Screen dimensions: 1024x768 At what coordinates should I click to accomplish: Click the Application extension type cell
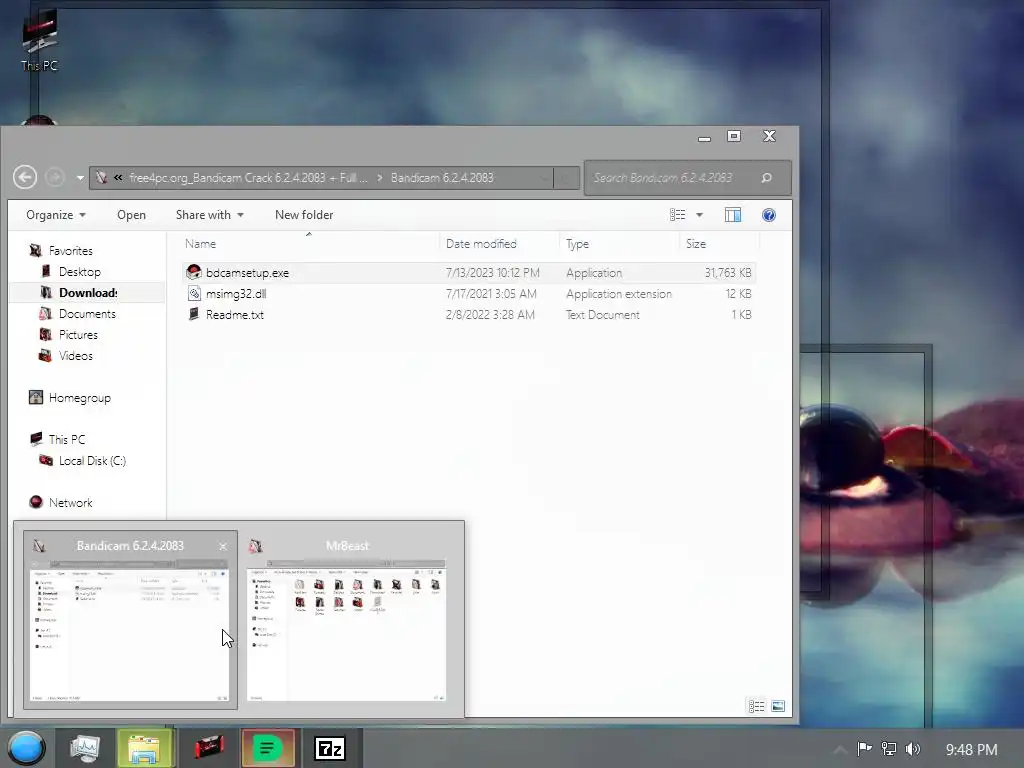coord(618,294)
